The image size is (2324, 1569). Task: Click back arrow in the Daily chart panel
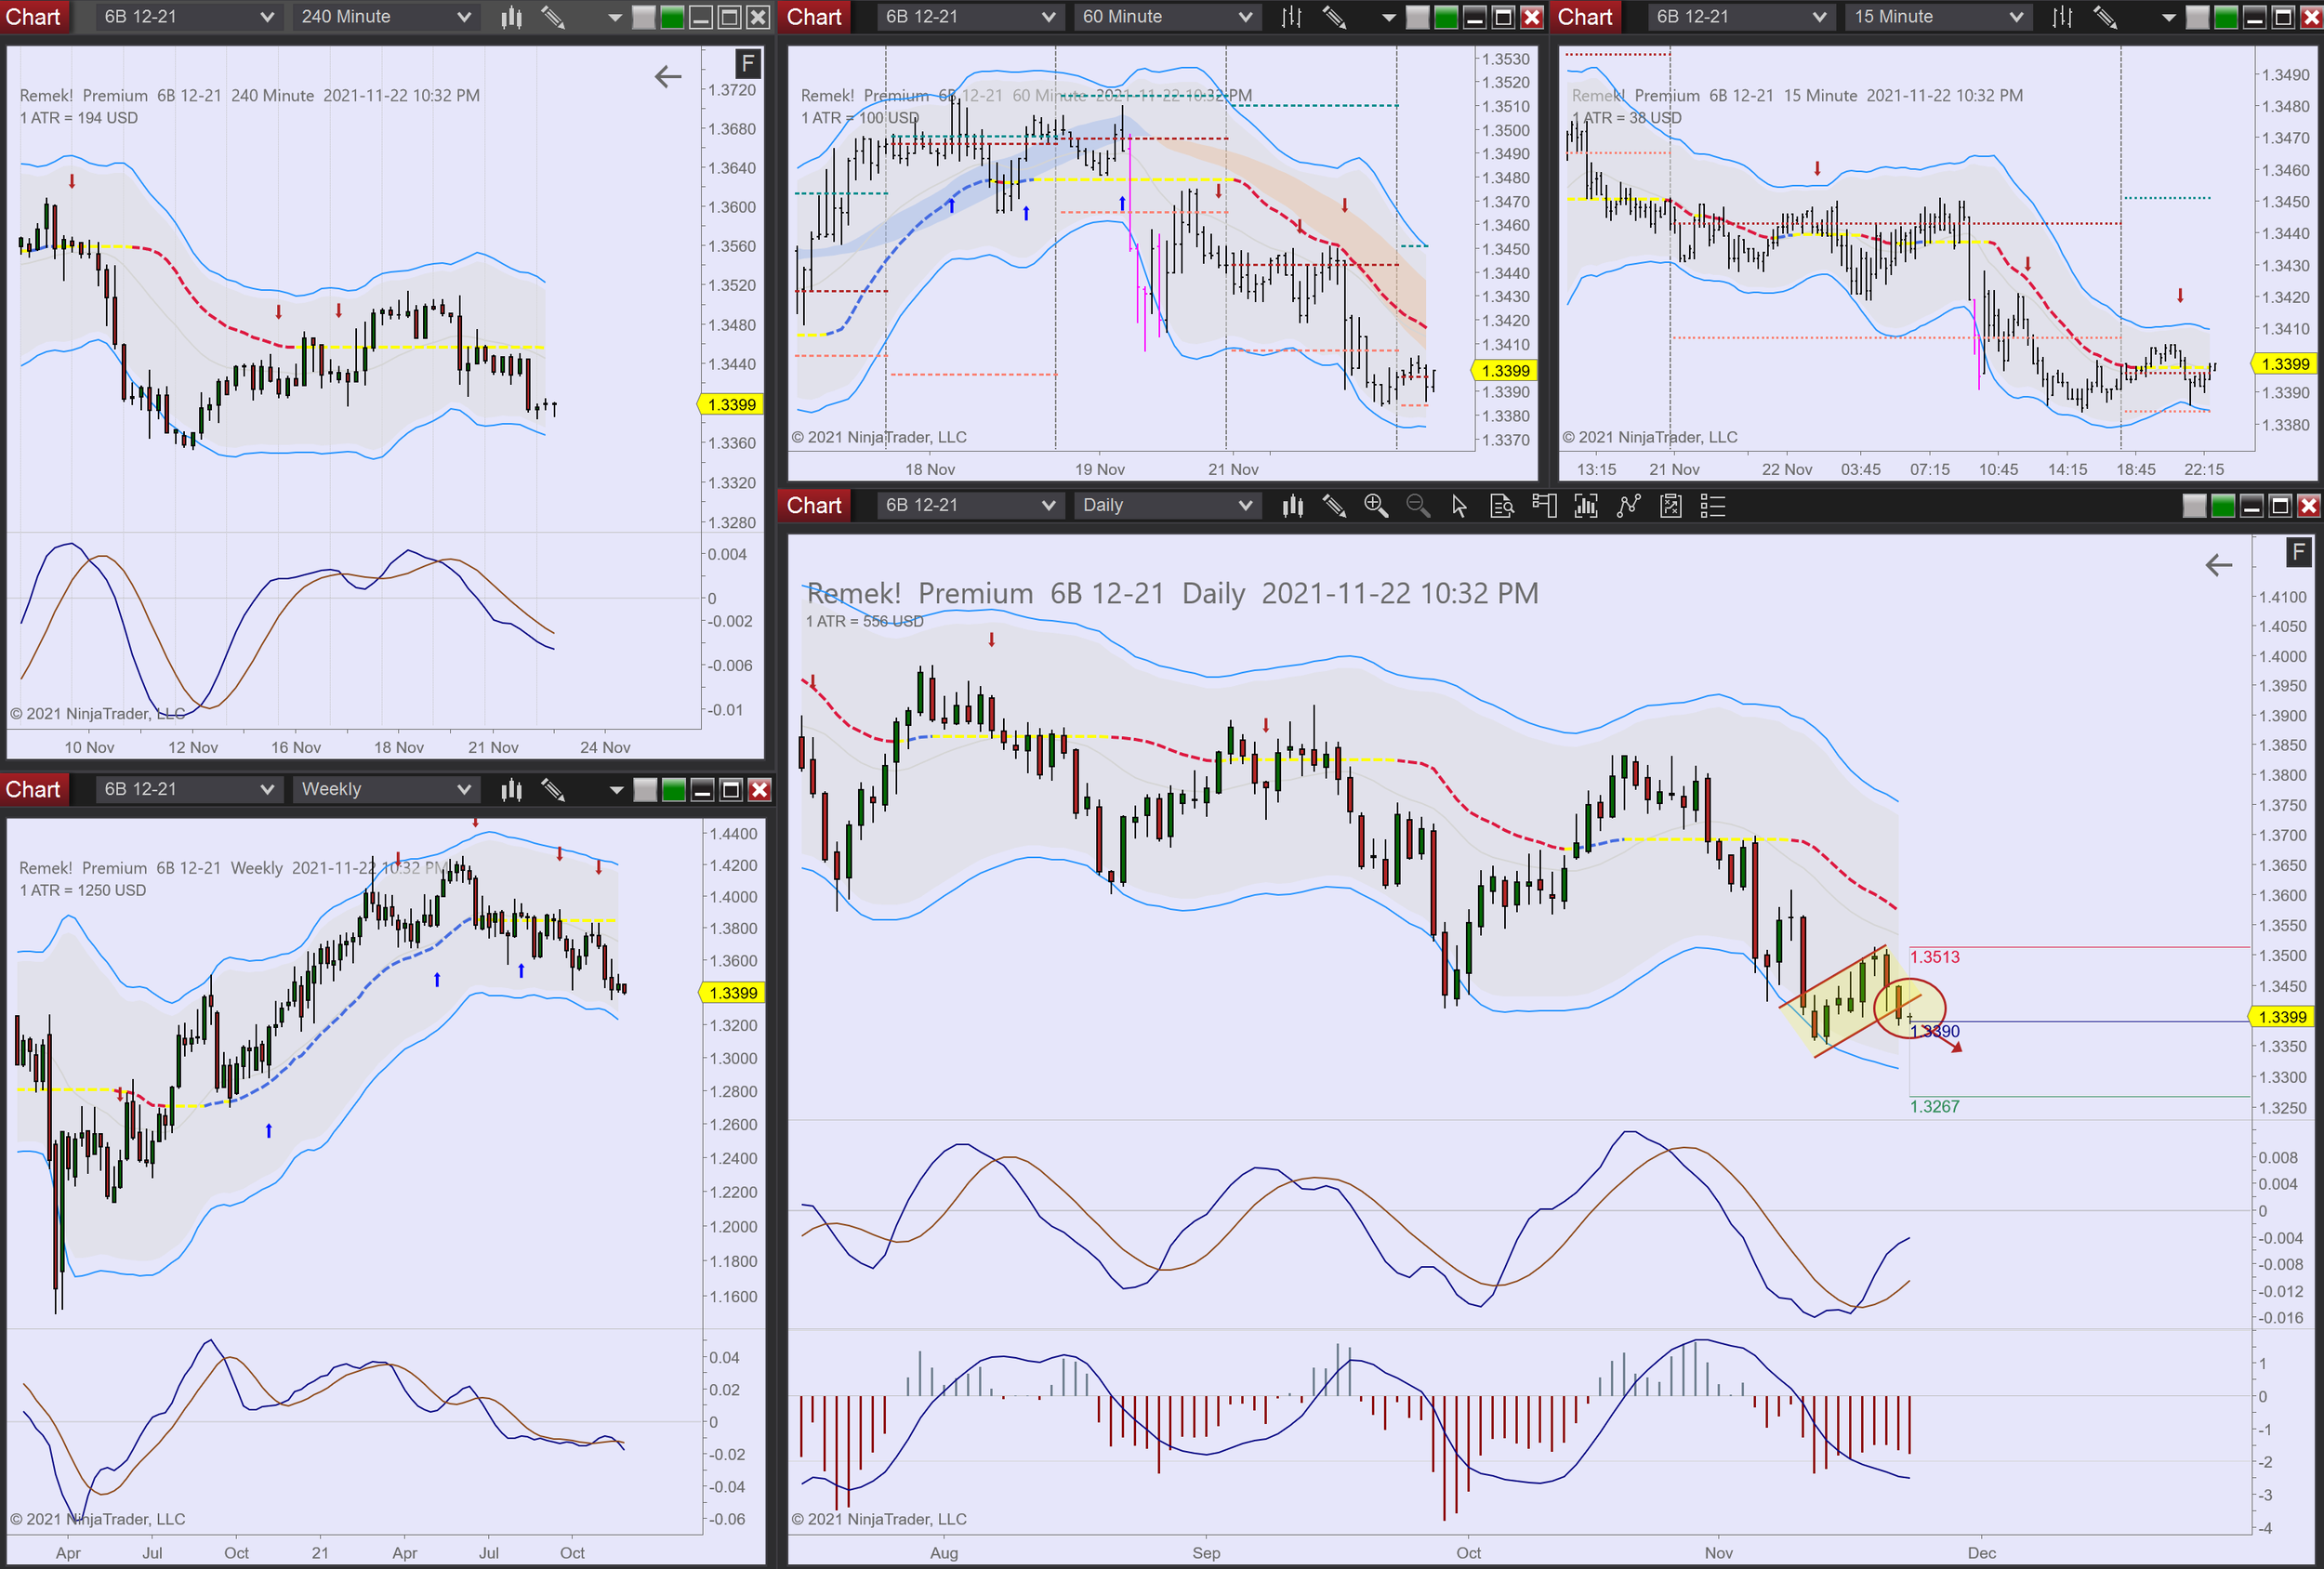(2219, 565)
